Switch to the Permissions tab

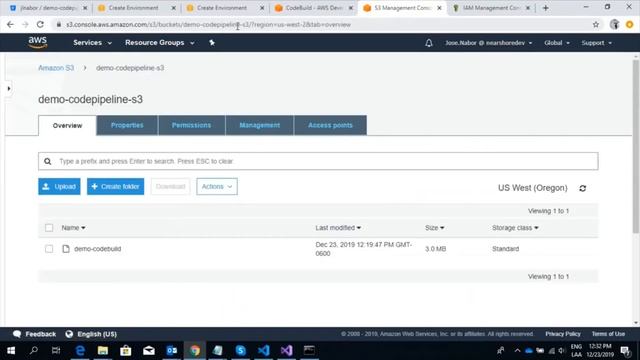(x=191, y=125)
